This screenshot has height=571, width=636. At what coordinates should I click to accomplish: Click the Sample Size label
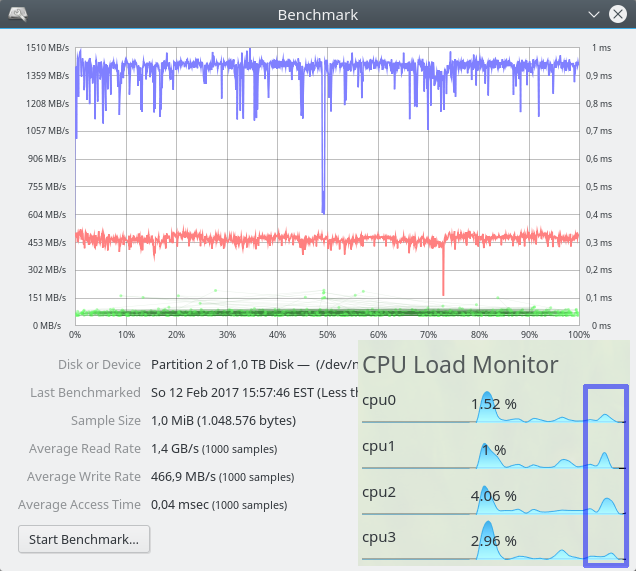106,421
